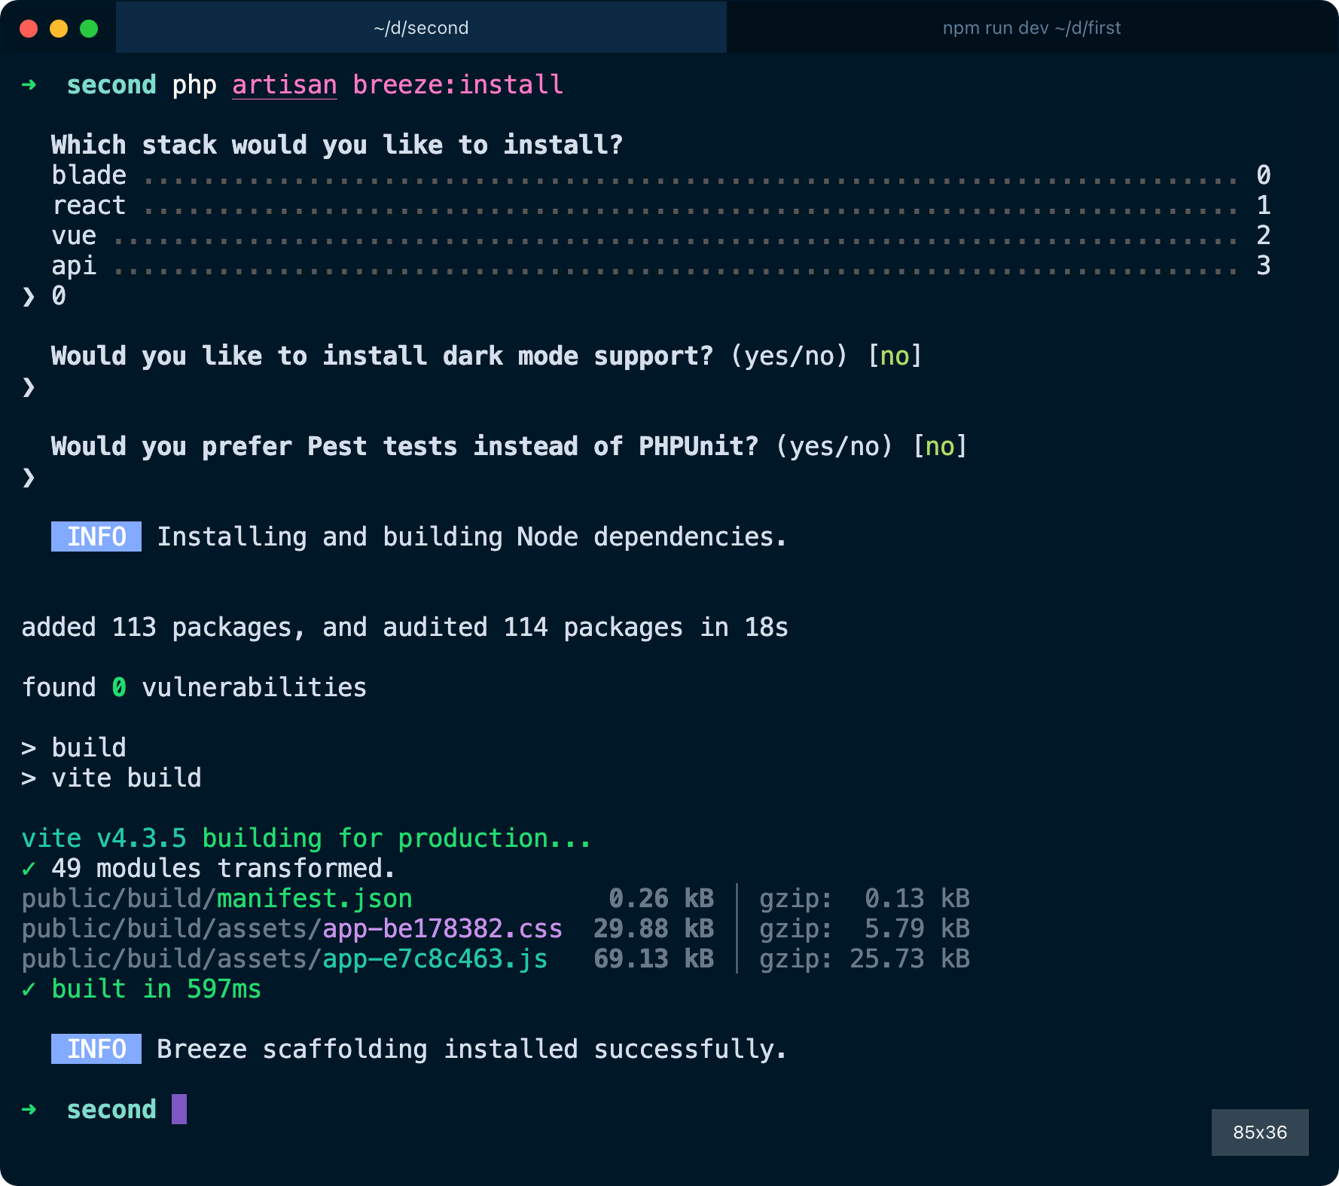Click the red close window button
The height and width of the screenshot is (1186, 1339).
29,28
